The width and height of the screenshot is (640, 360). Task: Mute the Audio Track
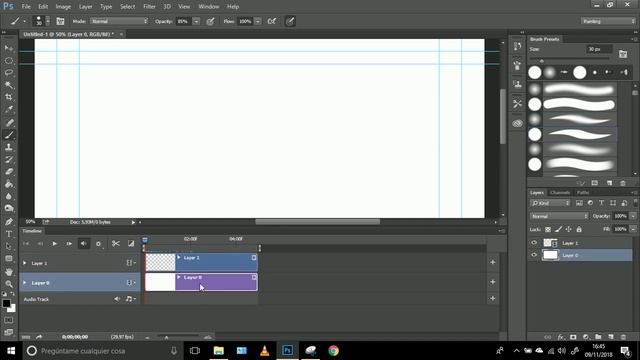(x=117, y=299)
